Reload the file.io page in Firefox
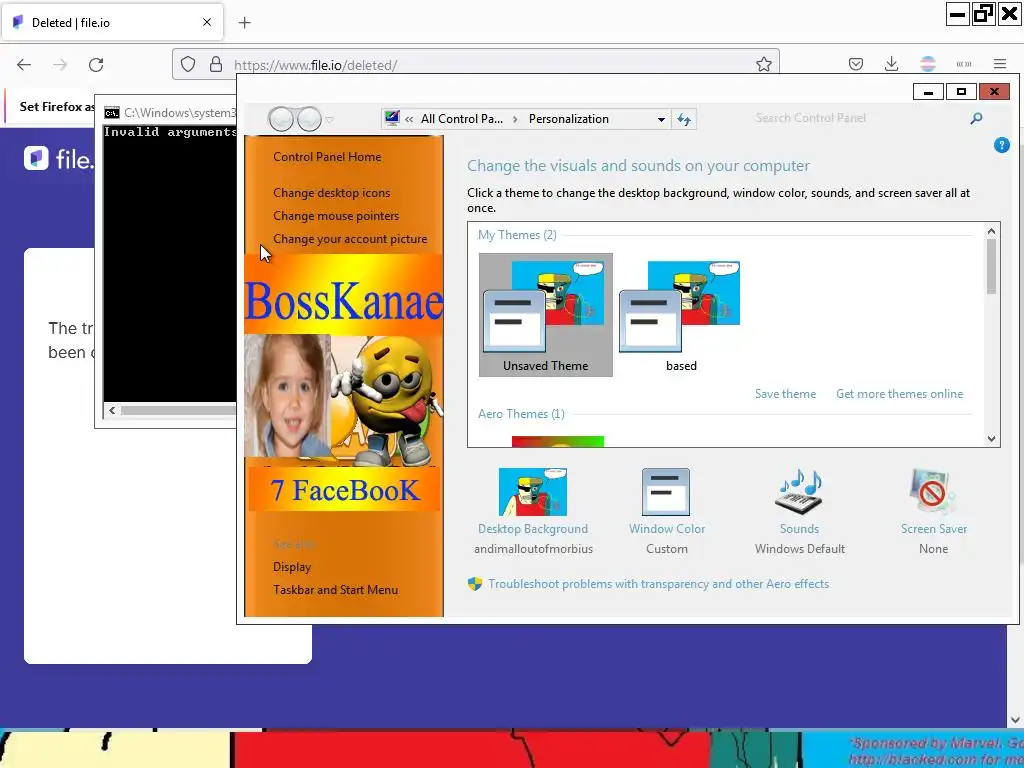 96,65
